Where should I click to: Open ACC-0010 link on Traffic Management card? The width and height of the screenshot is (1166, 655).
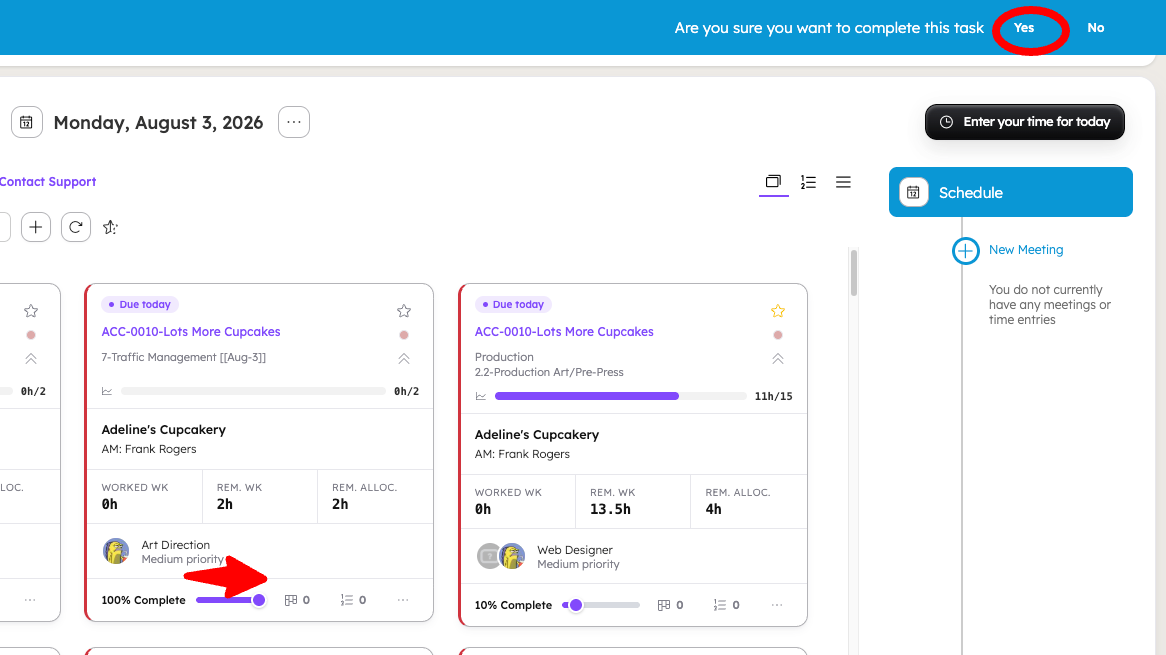191,332
